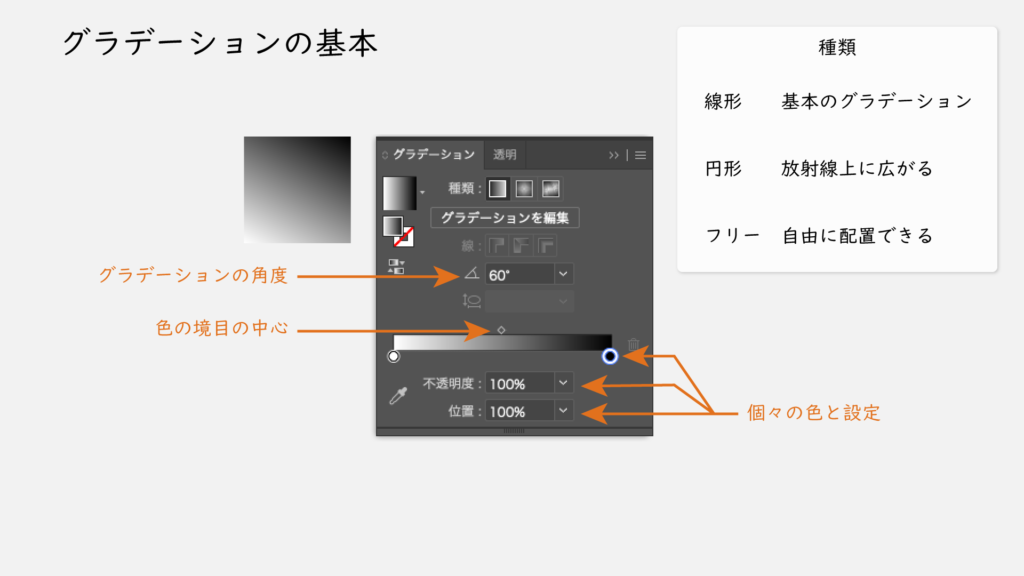Click the trash icon to delete stop

(x=633, y=344)
